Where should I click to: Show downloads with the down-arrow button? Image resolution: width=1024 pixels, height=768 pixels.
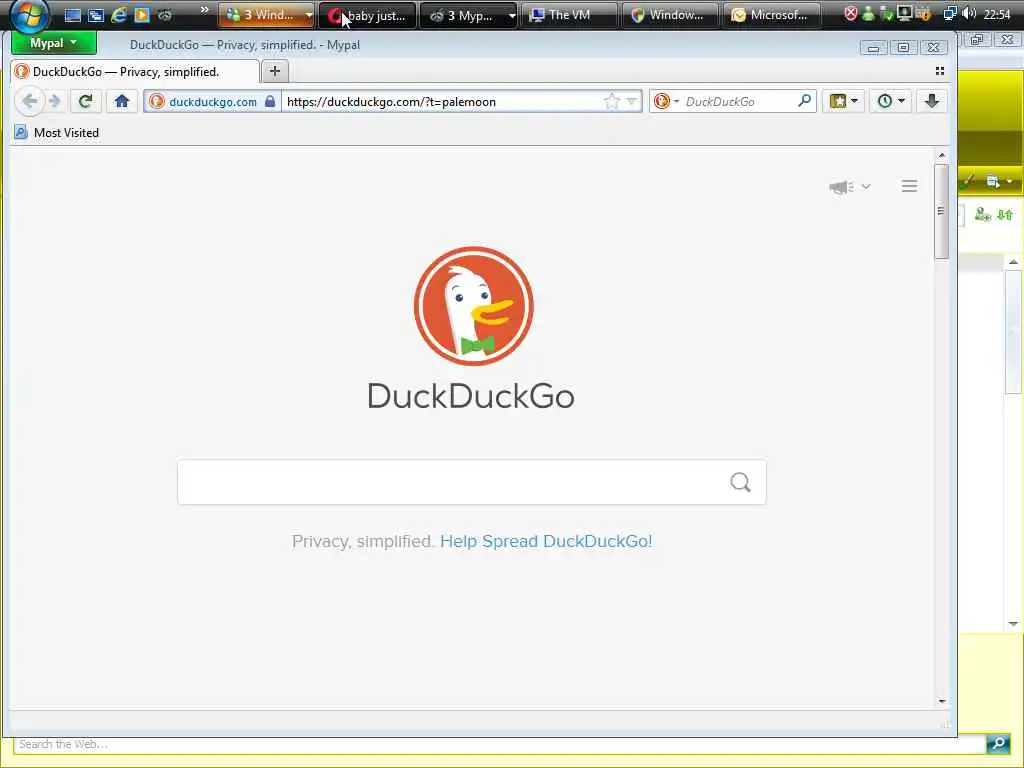click(932, 101)
